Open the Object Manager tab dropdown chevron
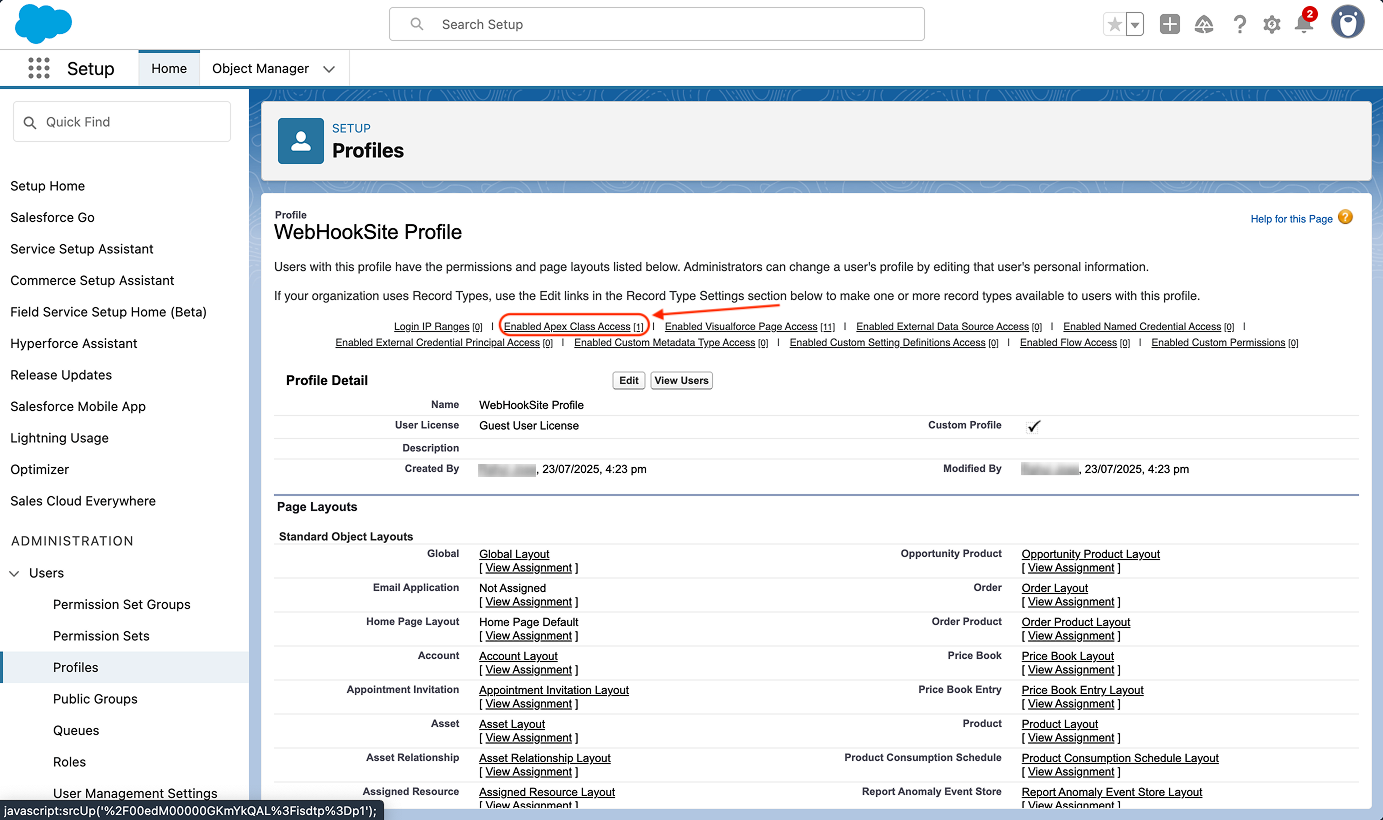1383x820 pixels. point(329,69)
